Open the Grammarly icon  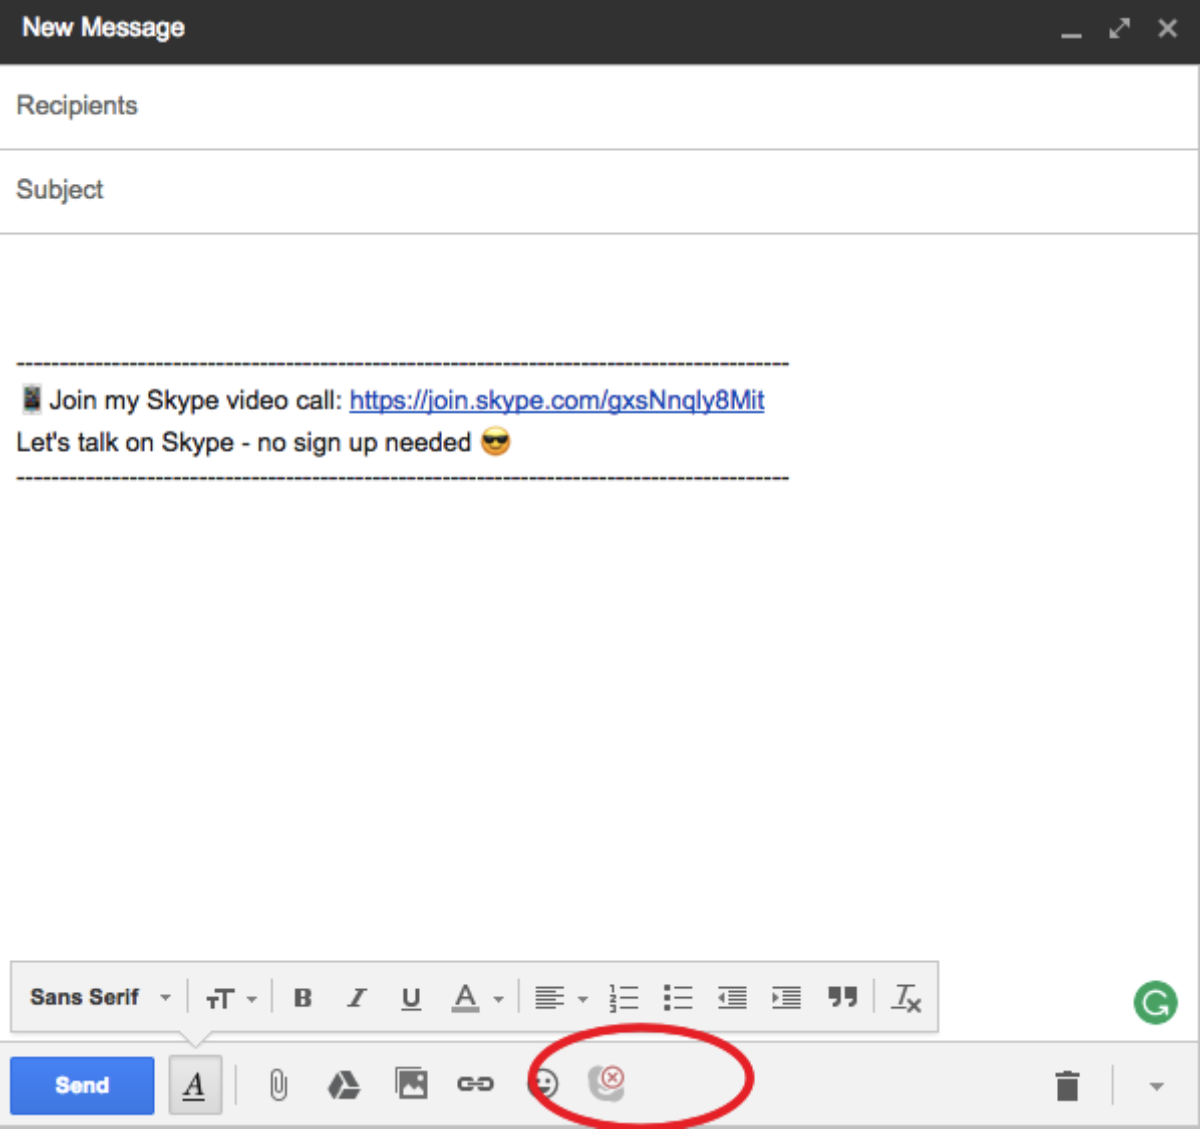coord(1155,1002)
